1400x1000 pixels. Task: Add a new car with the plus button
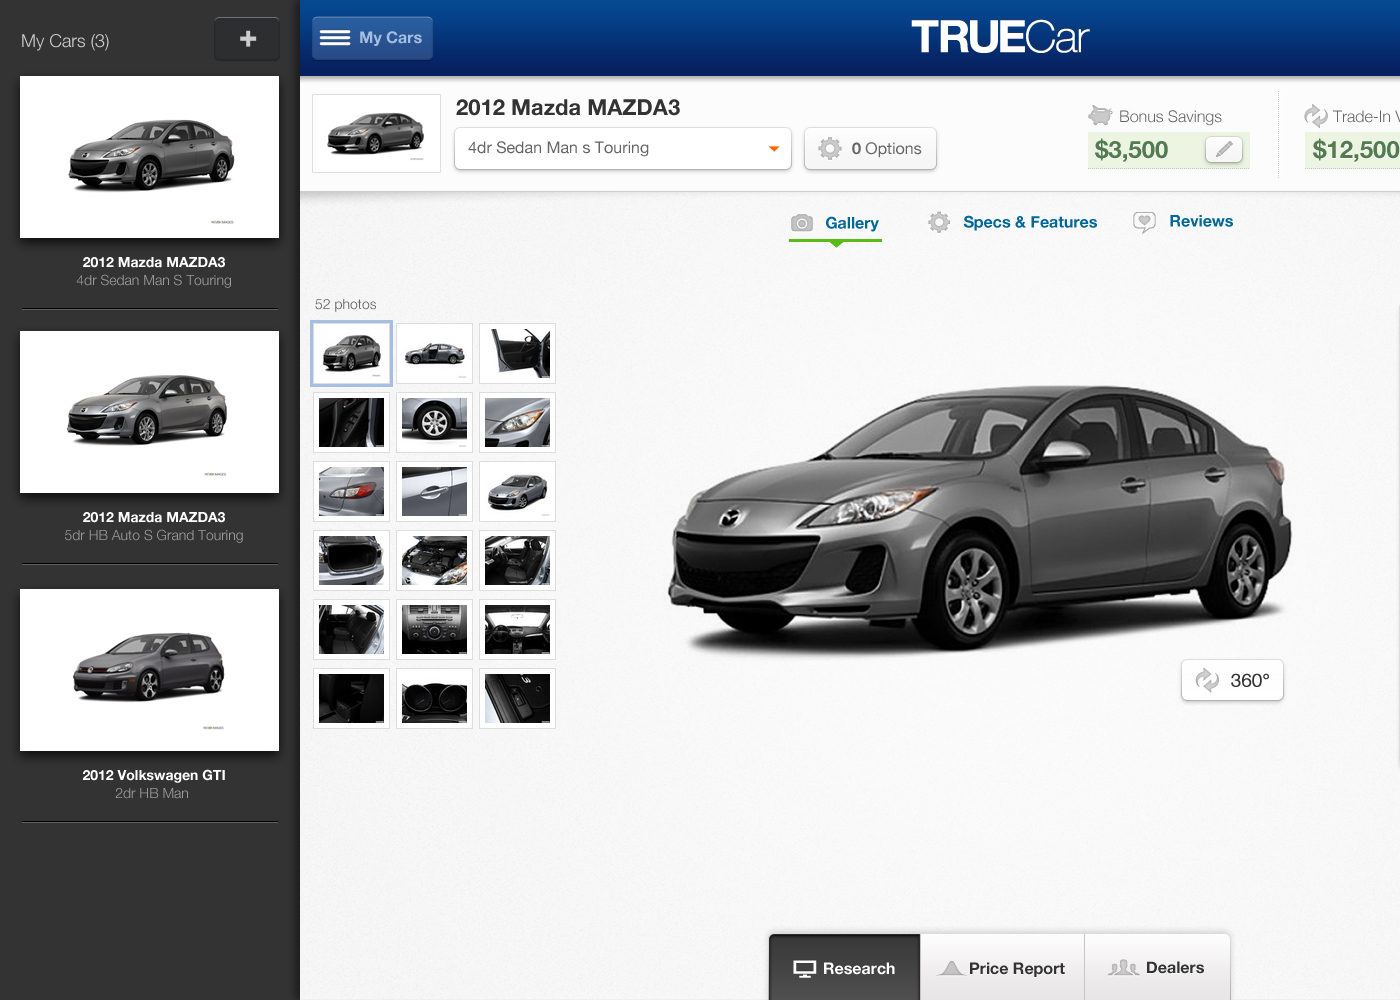(247, 38)
